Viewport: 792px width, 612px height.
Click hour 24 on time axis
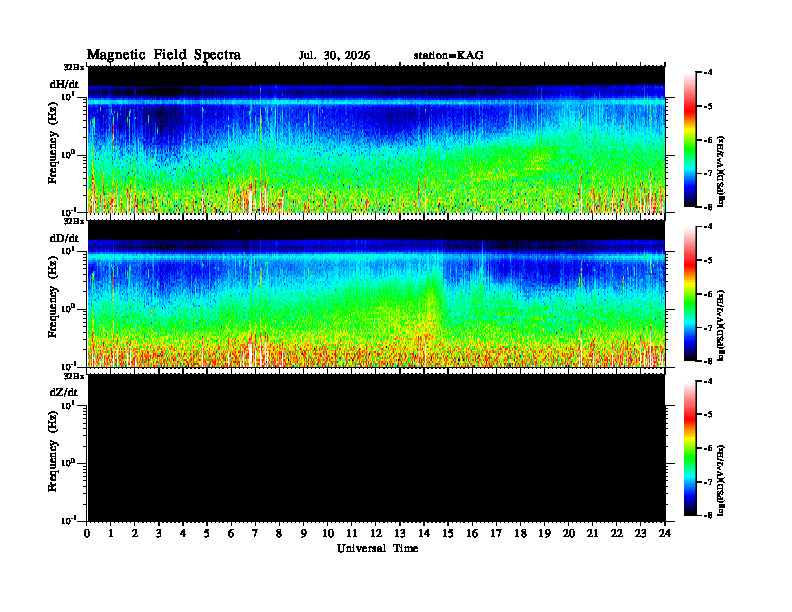tap(665, 534)
